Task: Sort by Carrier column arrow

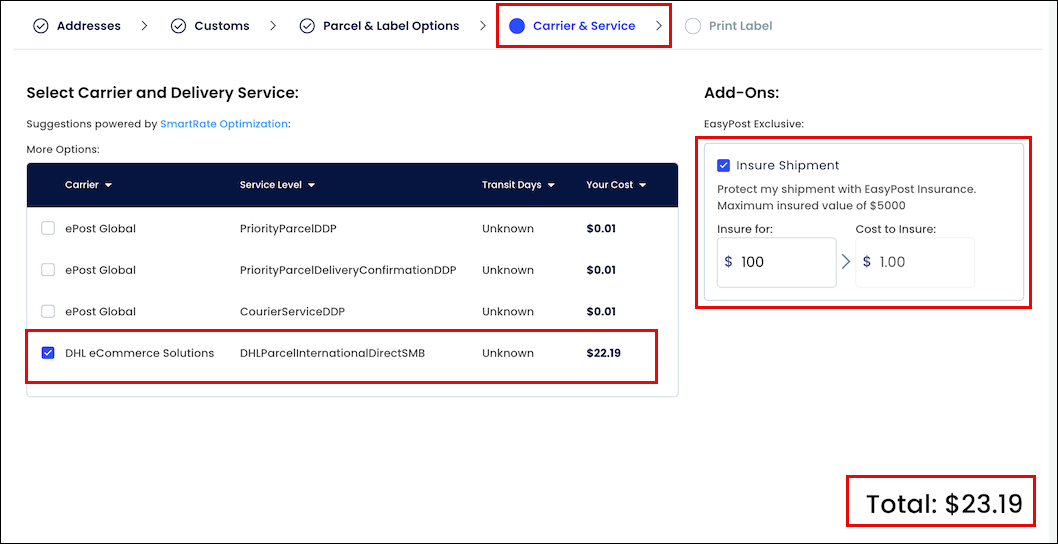Action: tap(109, 185)
